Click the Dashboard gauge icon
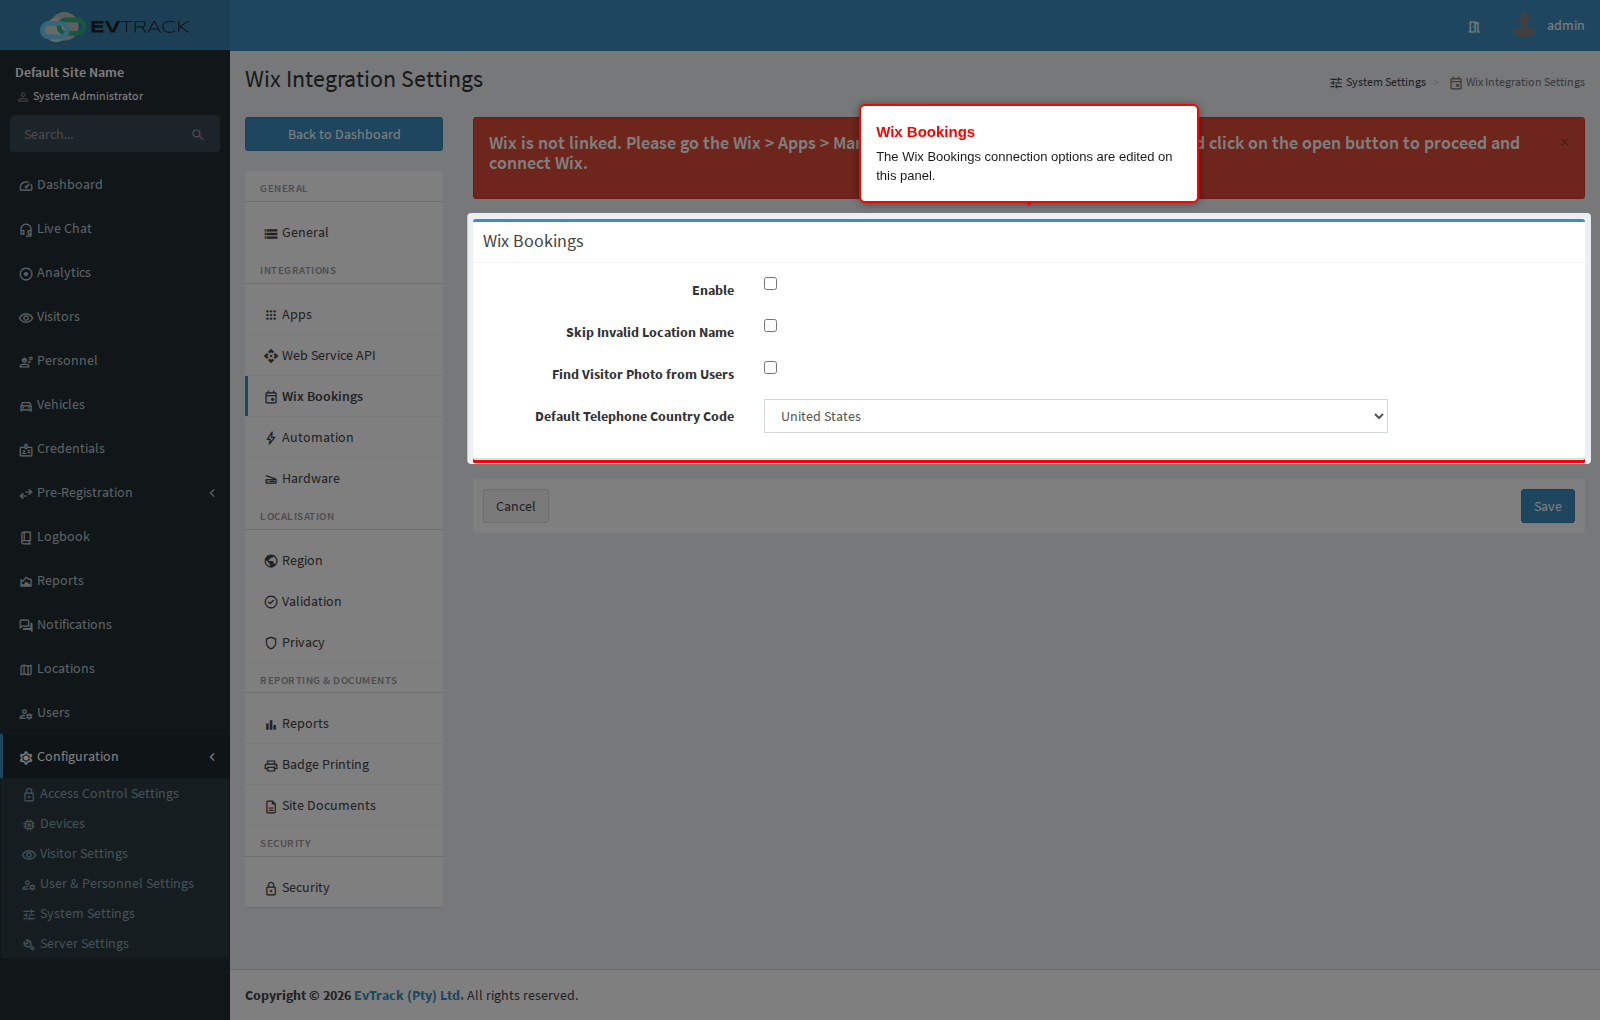The height and width of the screenshot is (1020, 1600). point(26,186)
